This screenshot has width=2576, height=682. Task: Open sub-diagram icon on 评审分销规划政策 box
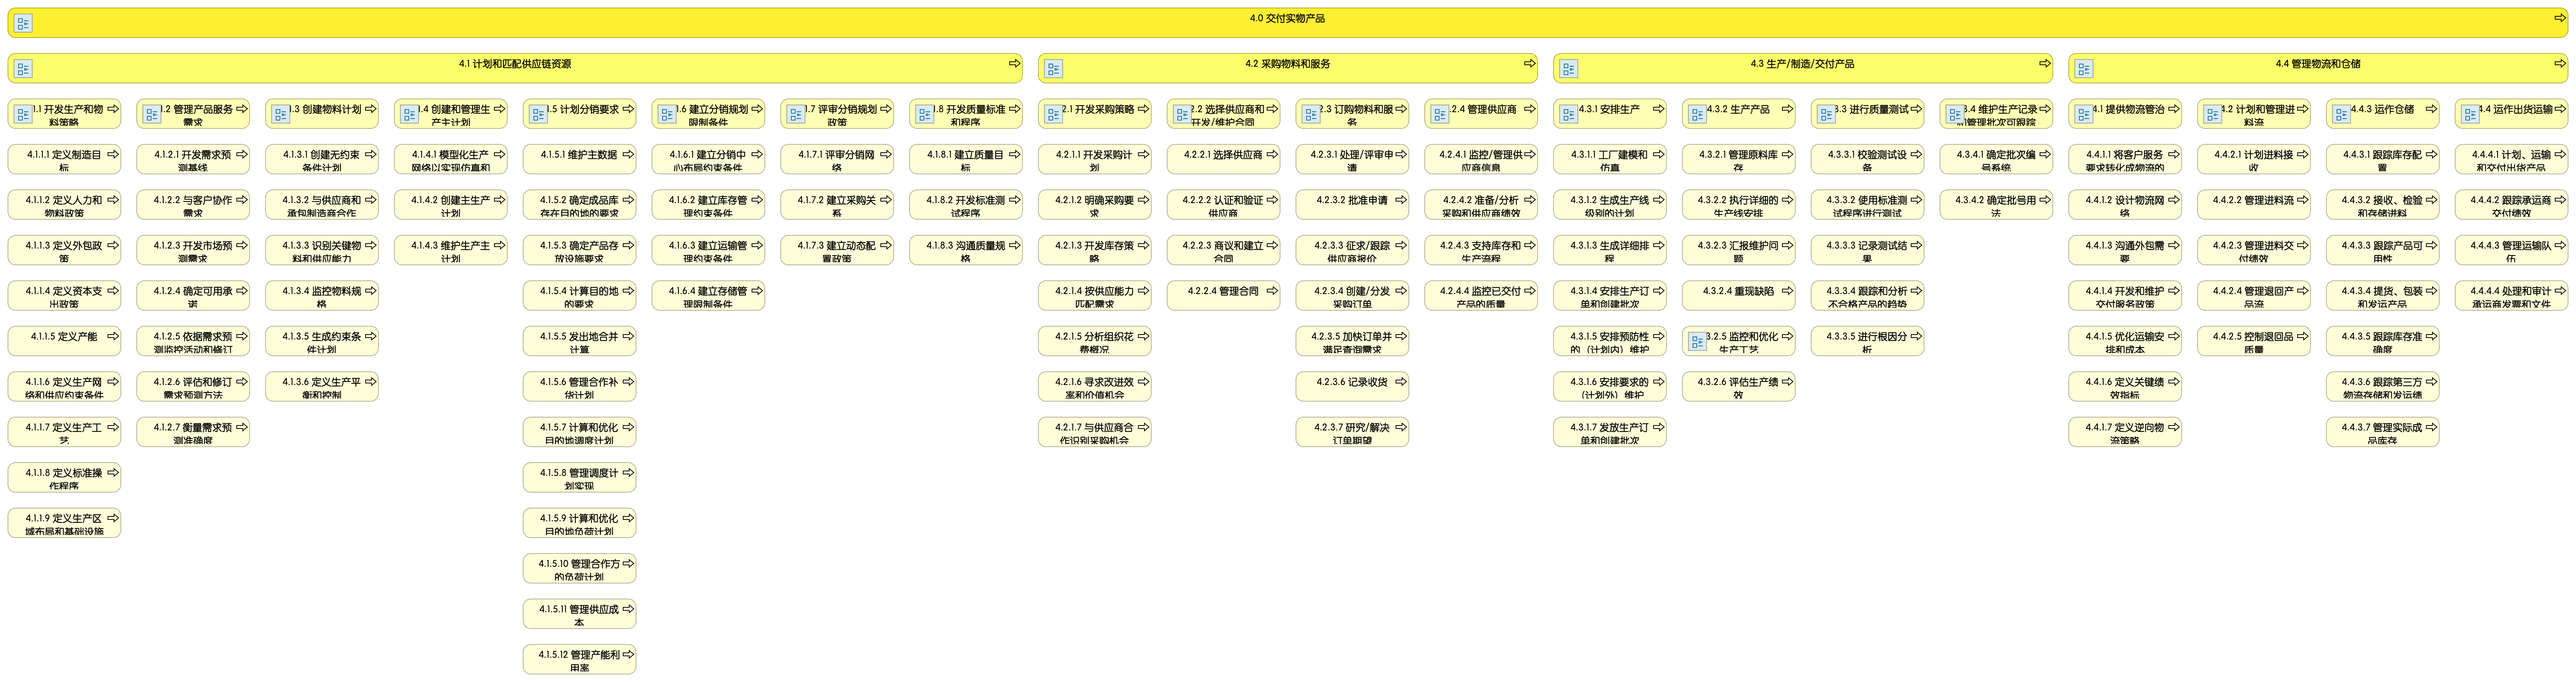point(796,114)
